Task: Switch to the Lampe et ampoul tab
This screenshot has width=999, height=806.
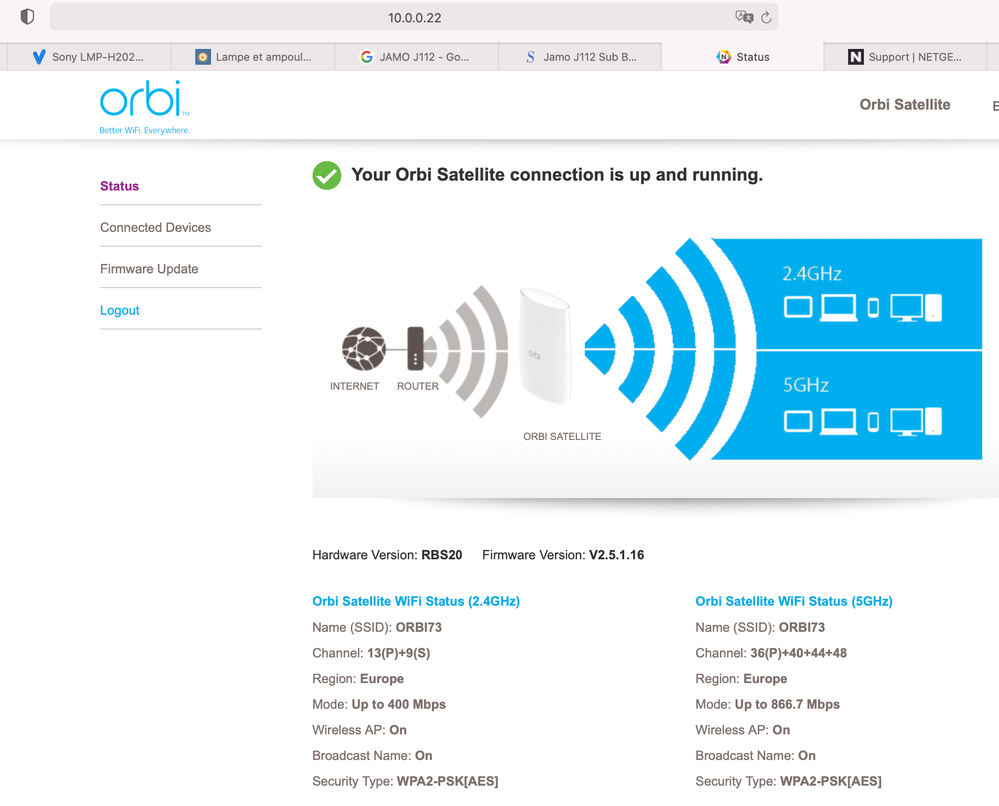Action: coord(253,57)
